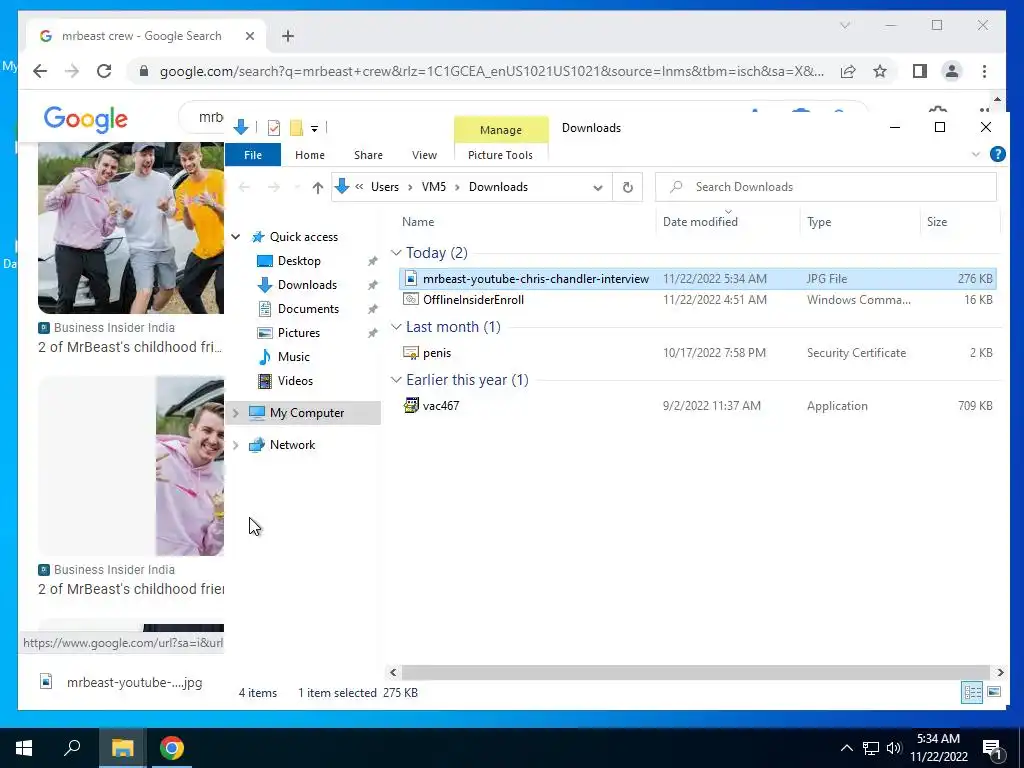Open address bar history dropdown
The image size is (1024, 768).
[x=598, y=188]
